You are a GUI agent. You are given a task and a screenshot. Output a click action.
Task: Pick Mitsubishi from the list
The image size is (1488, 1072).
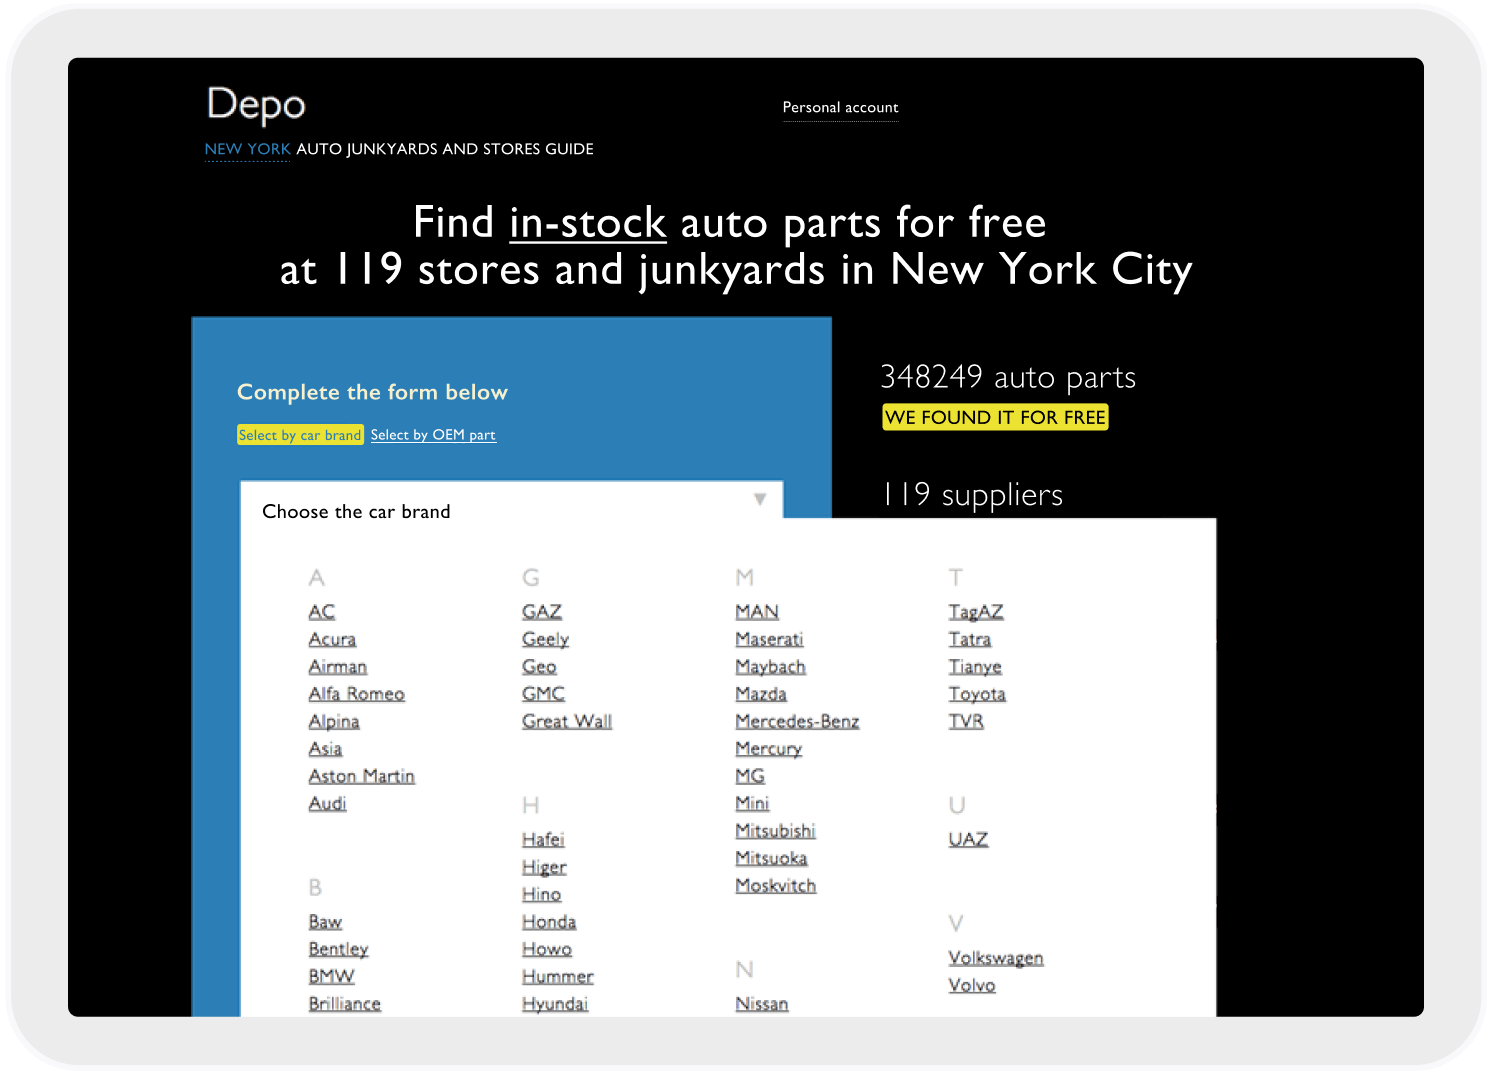coord(775,831)
